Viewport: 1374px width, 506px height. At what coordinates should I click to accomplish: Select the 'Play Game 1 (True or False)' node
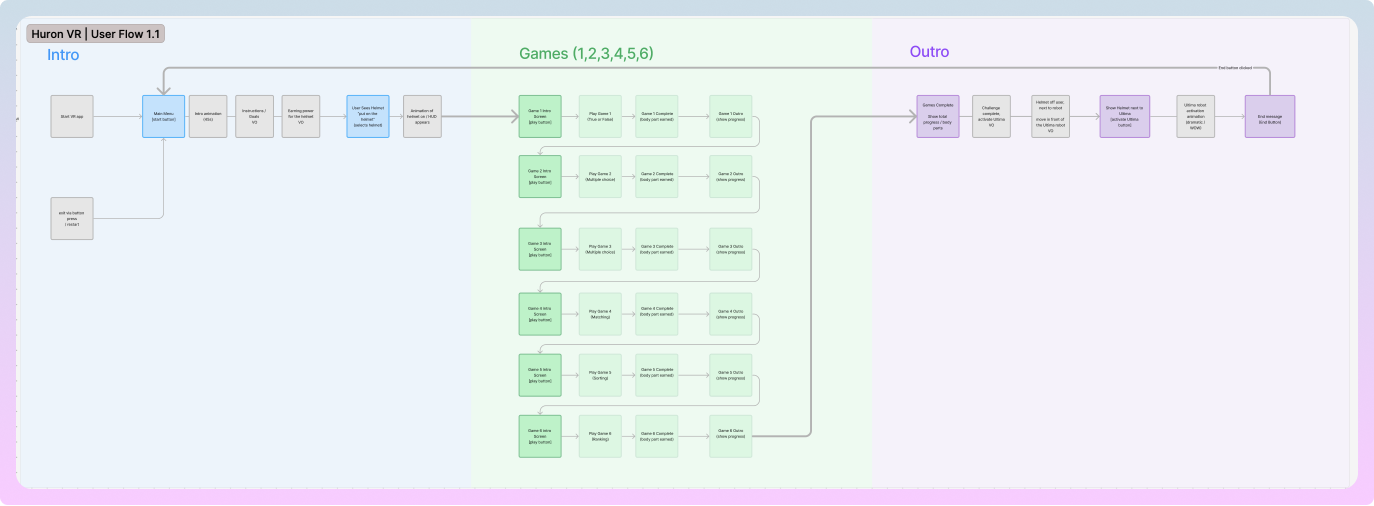pyautogui.click(x=600, y=116)
